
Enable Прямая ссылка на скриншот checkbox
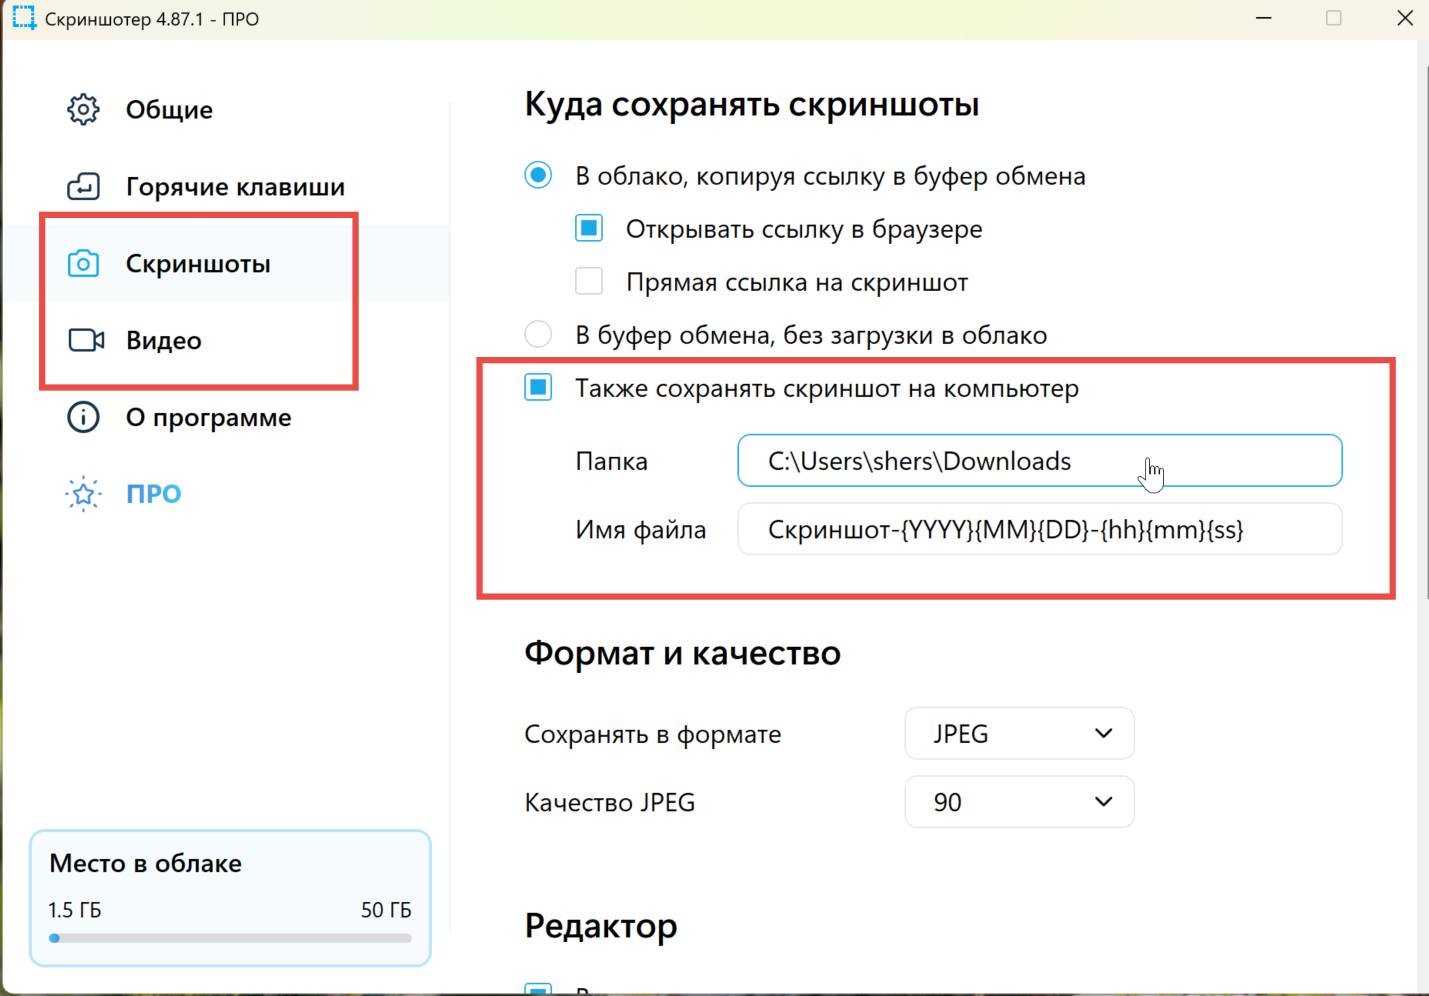589,281
